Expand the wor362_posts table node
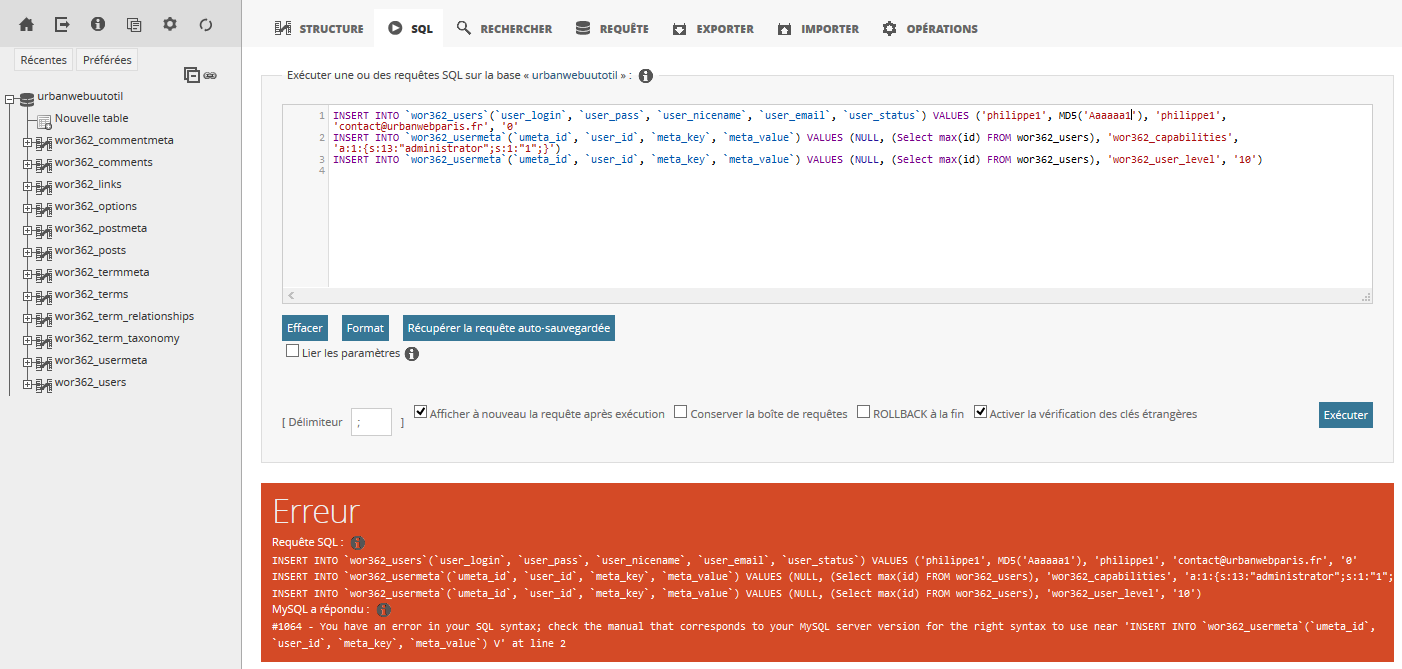Viewport: 1402px width, 669px height. click(28, 252)
